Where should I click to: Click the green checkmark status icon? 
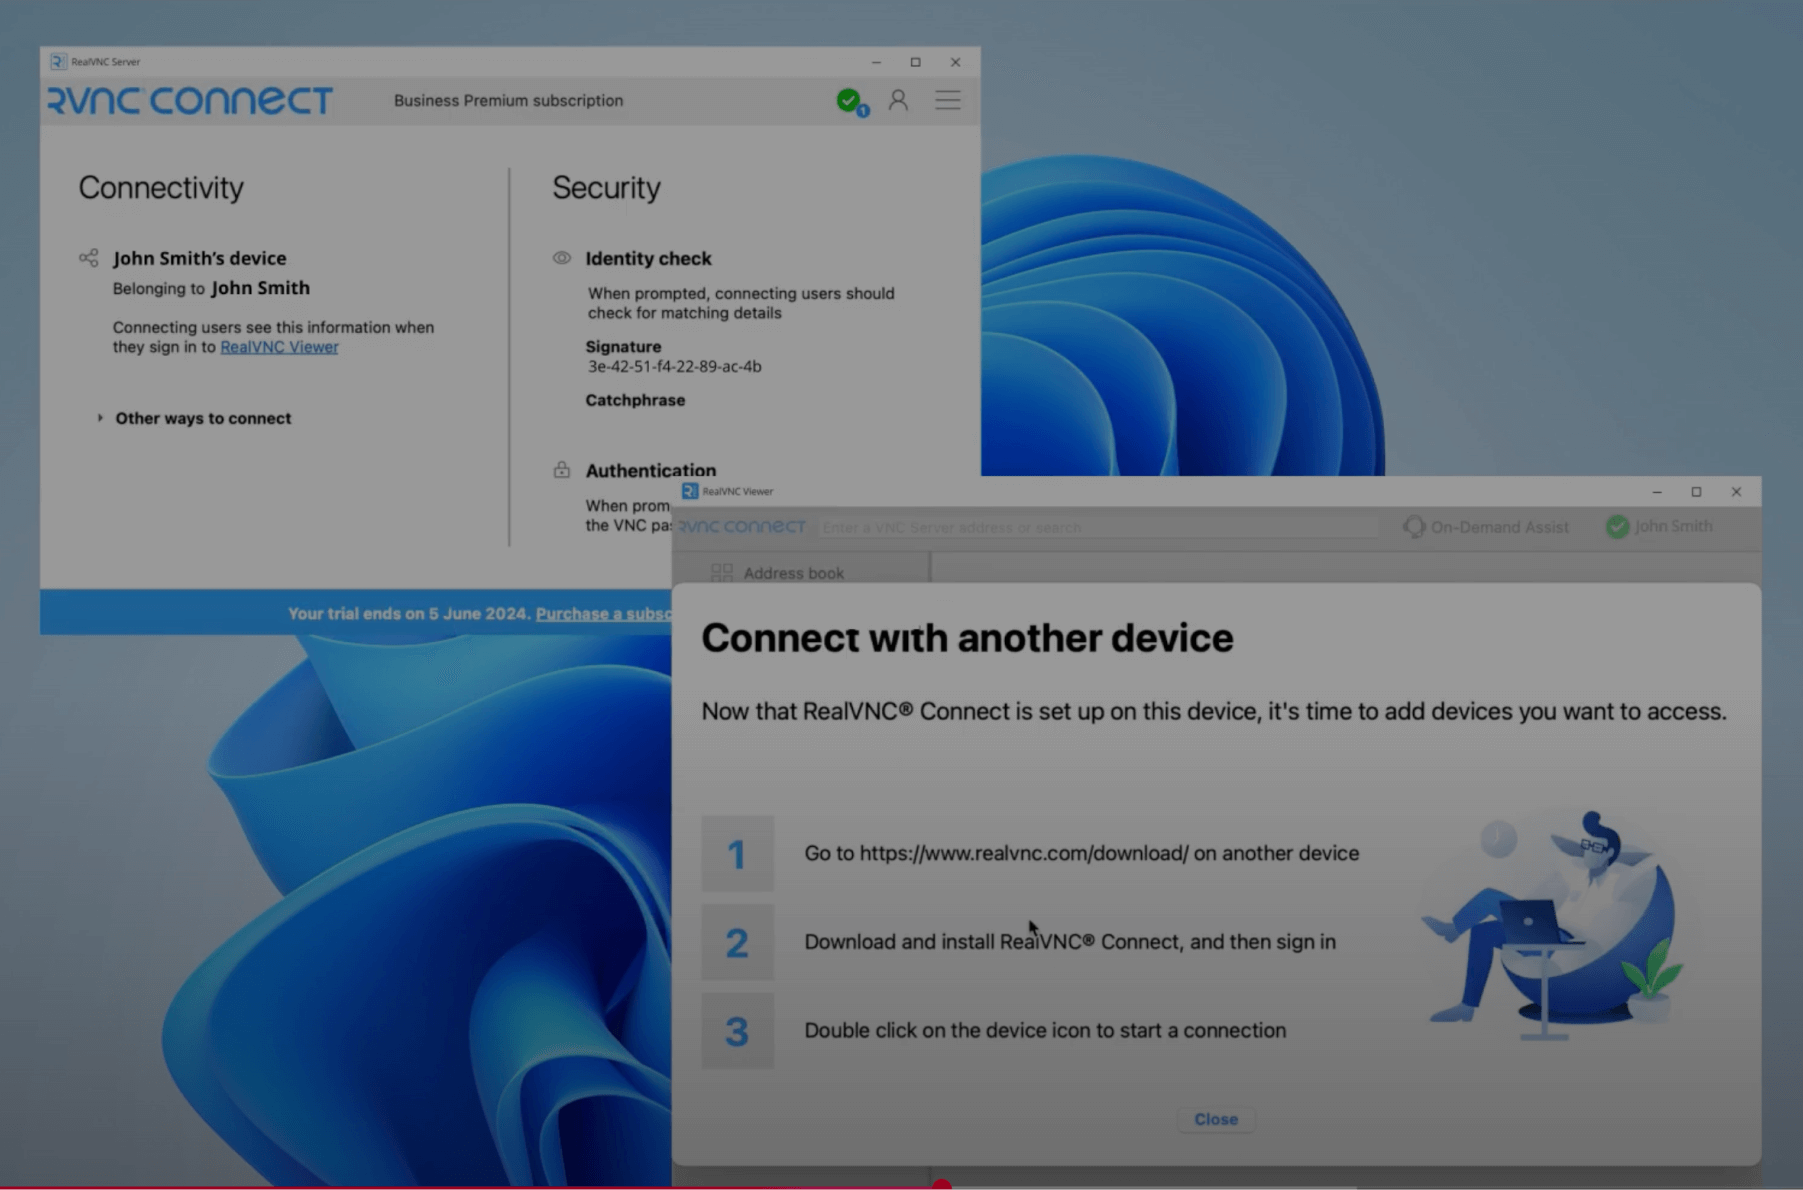pos(849,100)
